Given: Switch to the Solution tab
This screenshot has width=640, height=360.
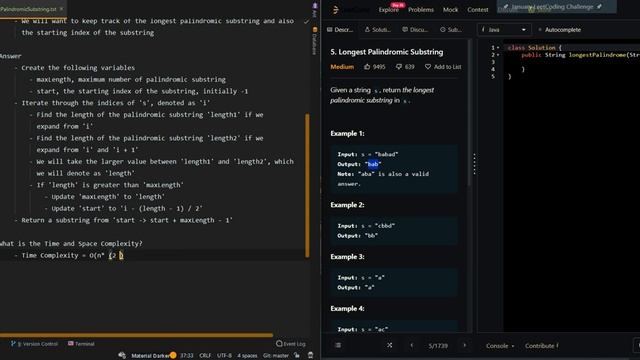Looking at the screenshot, I should click(x=378, y=30).
